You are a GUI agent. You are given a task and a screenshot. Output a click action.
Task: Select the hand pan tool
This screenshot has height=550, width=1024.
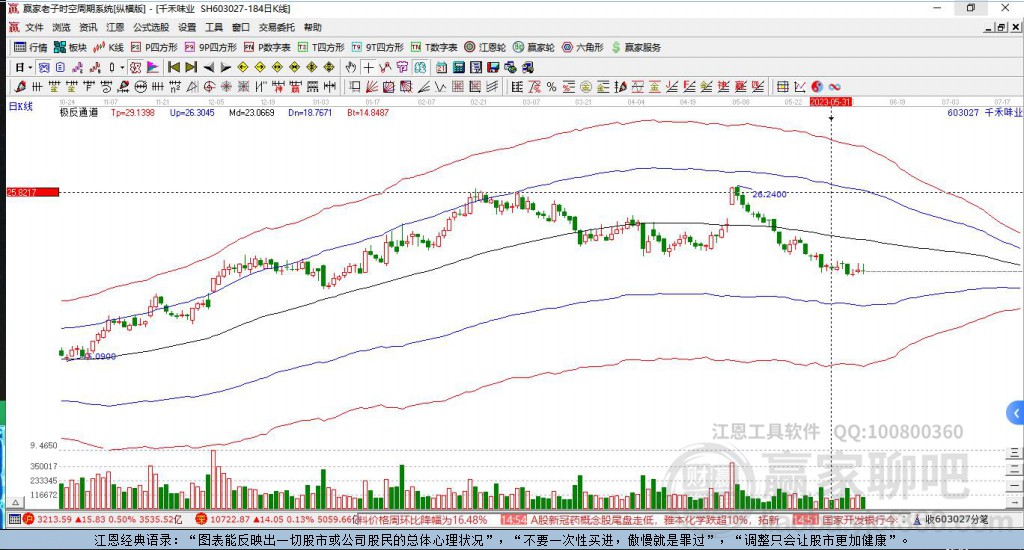click(351, 67)
